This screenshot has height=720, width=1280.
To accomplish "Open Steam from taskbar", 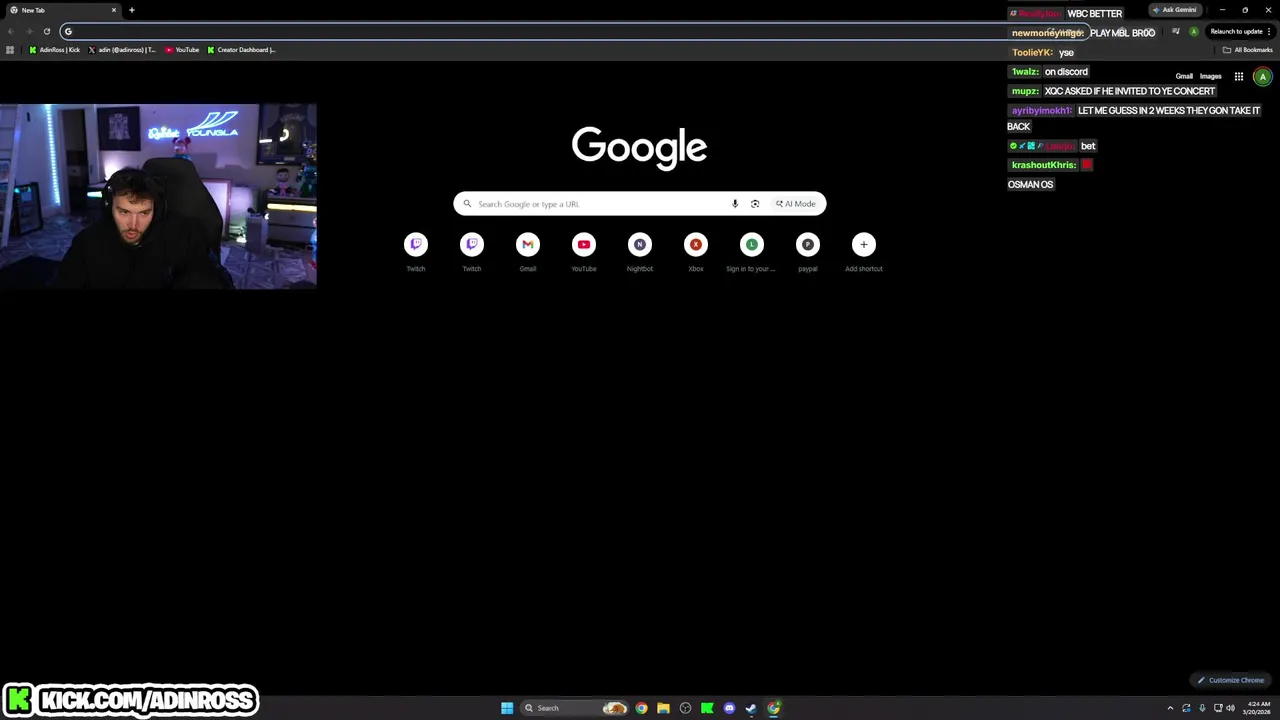I will tap(751, 708).
